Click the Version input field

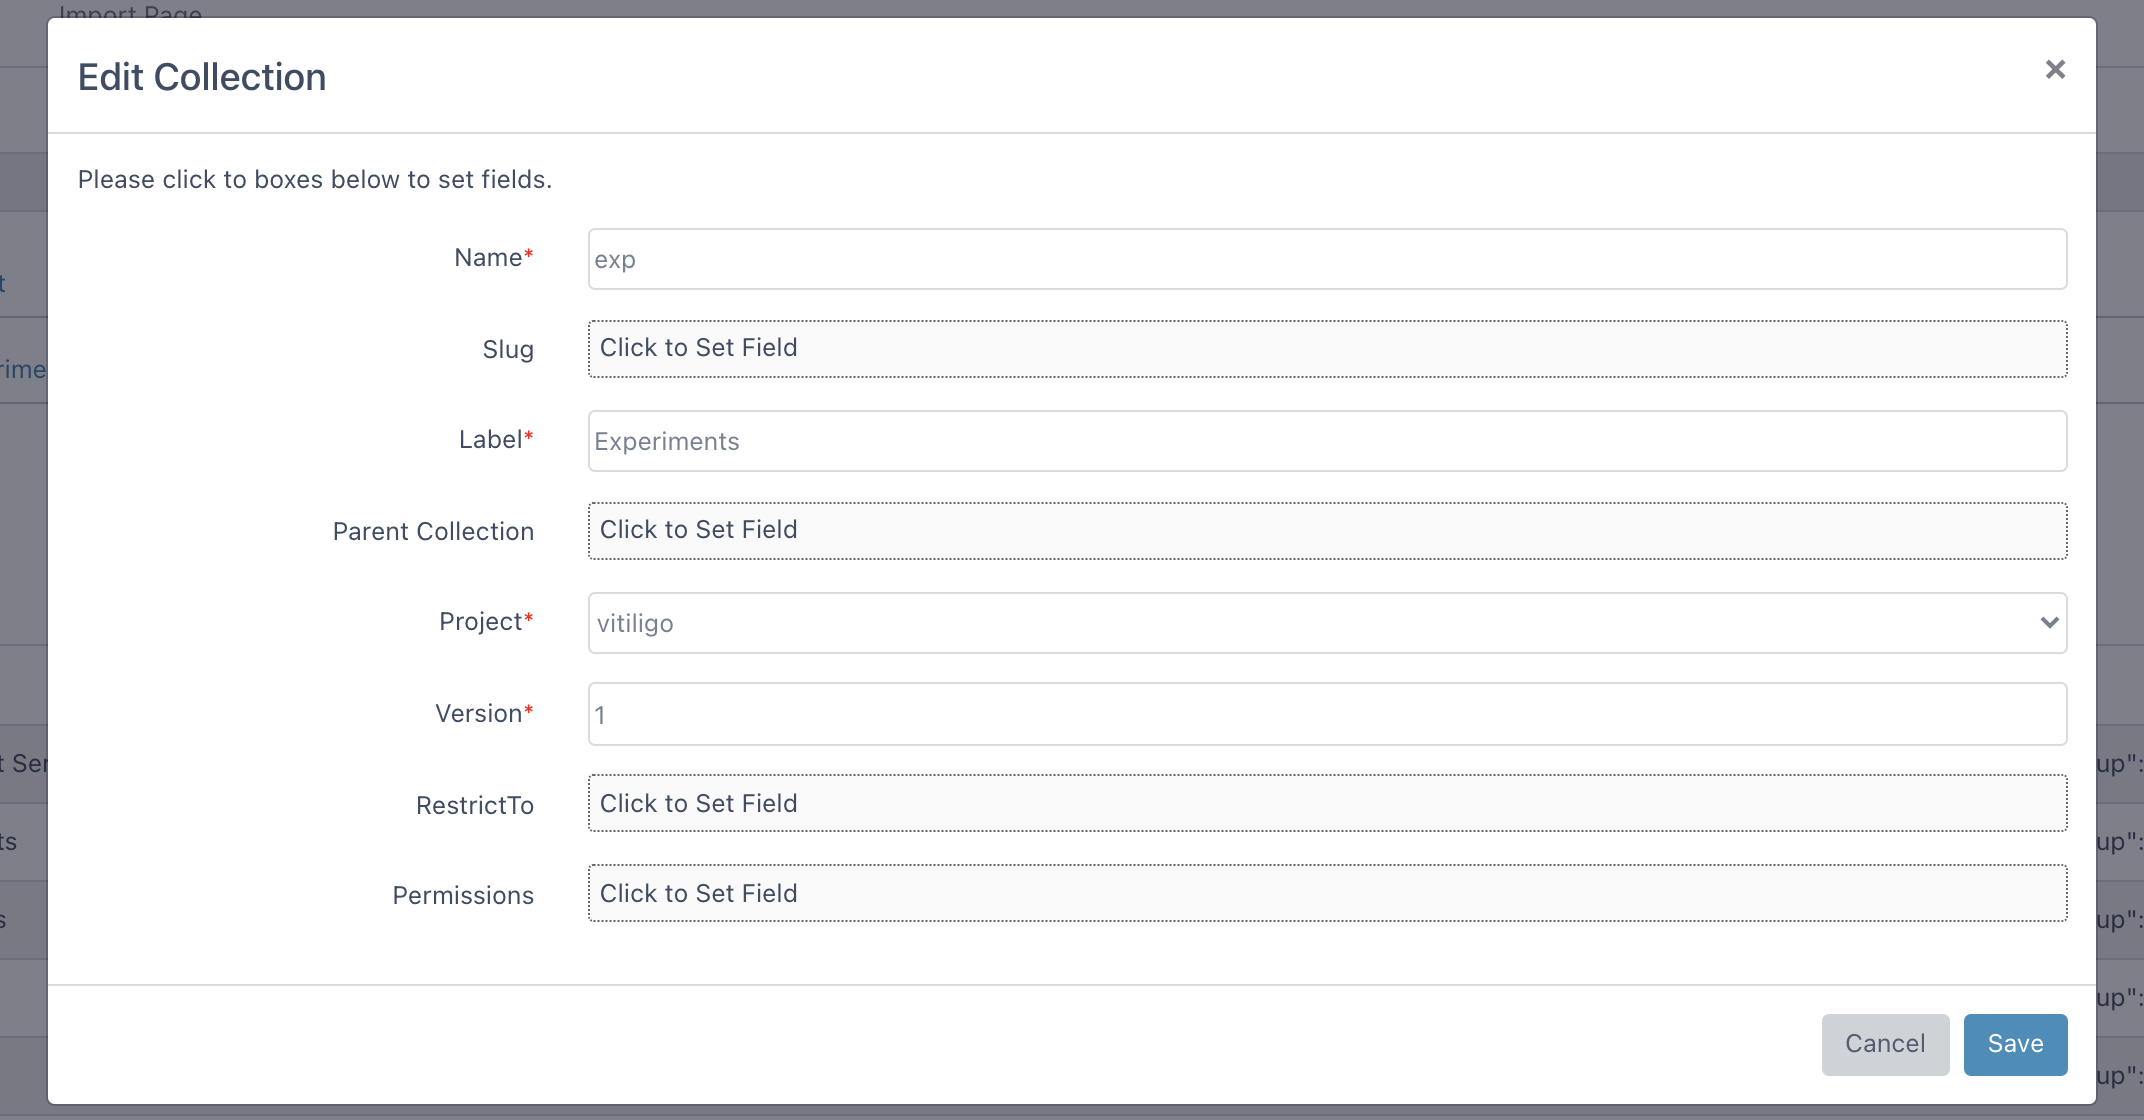(1327, 715)
